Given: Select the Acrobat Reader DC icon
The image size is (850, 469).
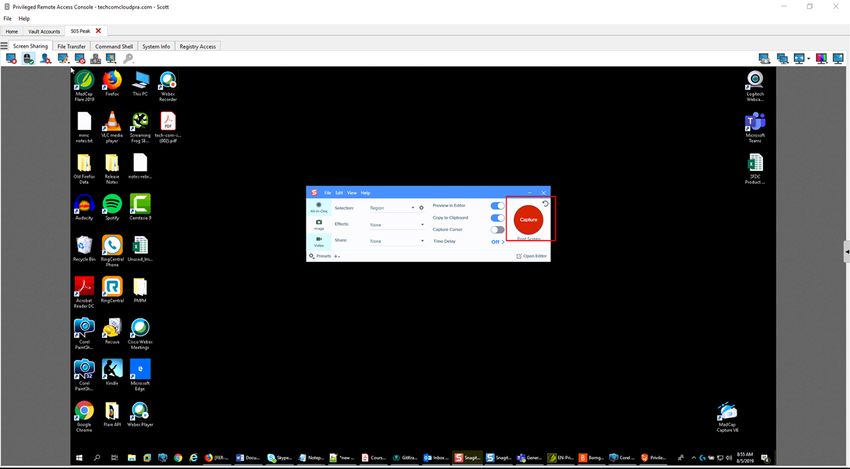Looking at the screenshot, I should tap(84, 292).
